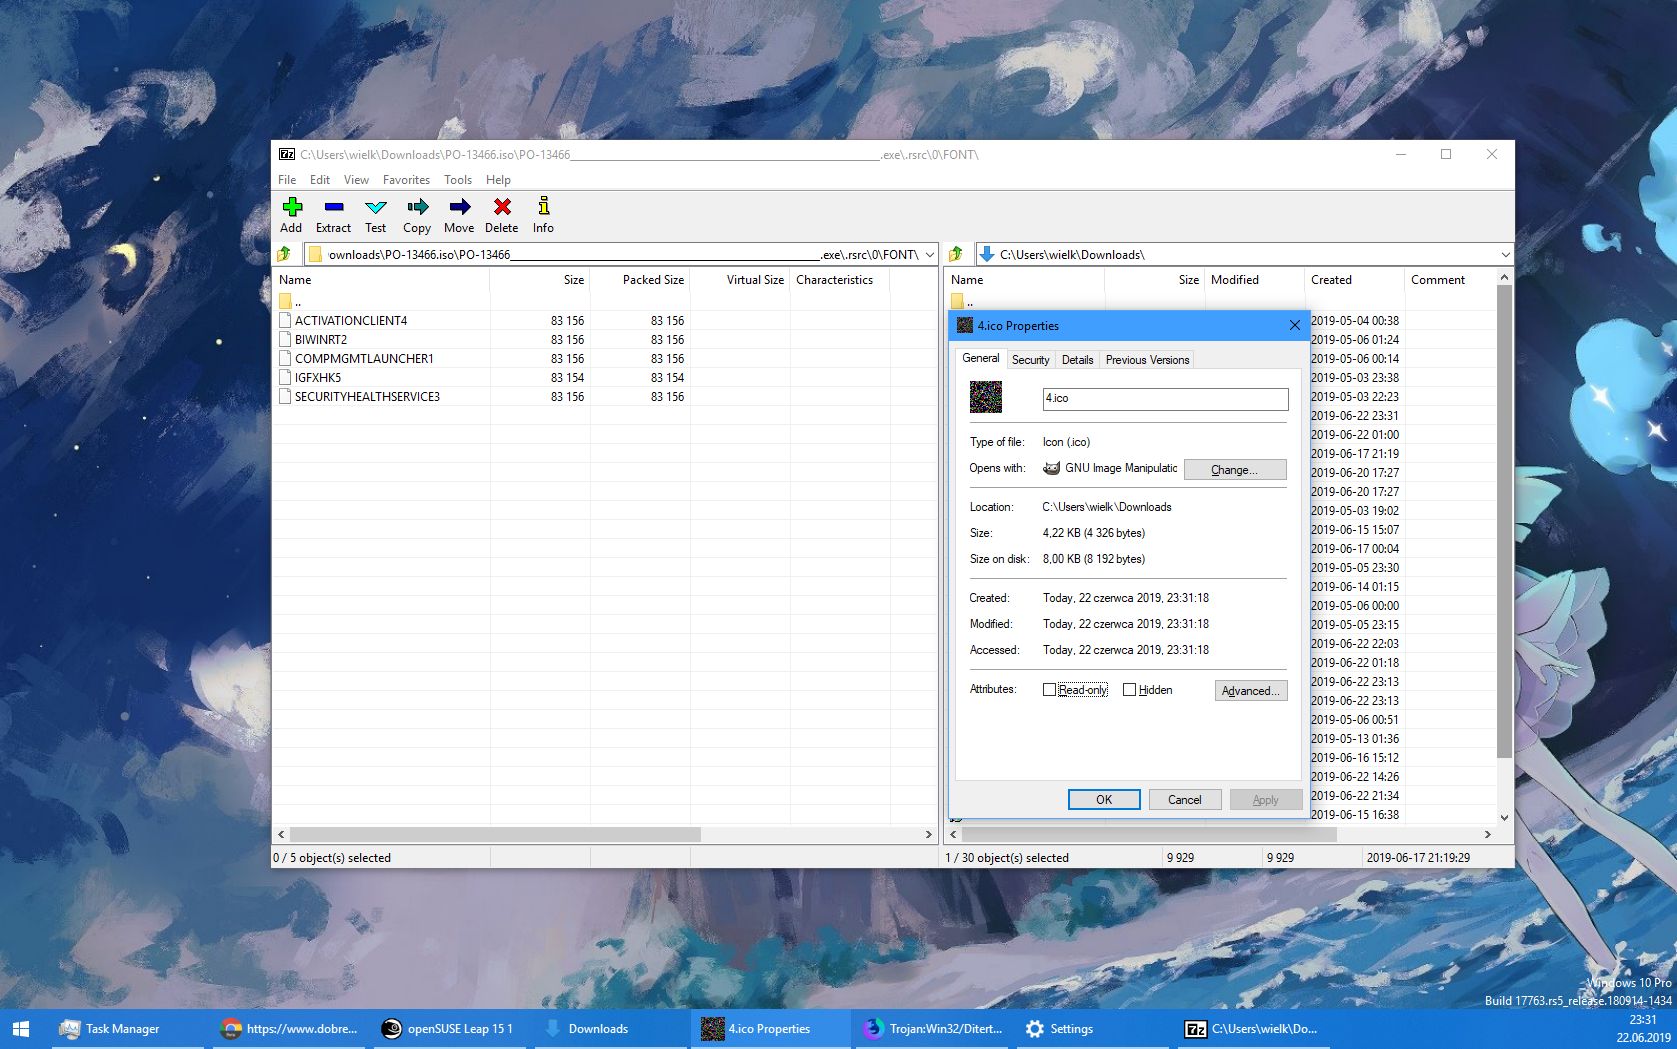Viewport: 1677px width, 1049px height.
Task: Open Task Manager from the taskbar
Action: [110, 1029]
